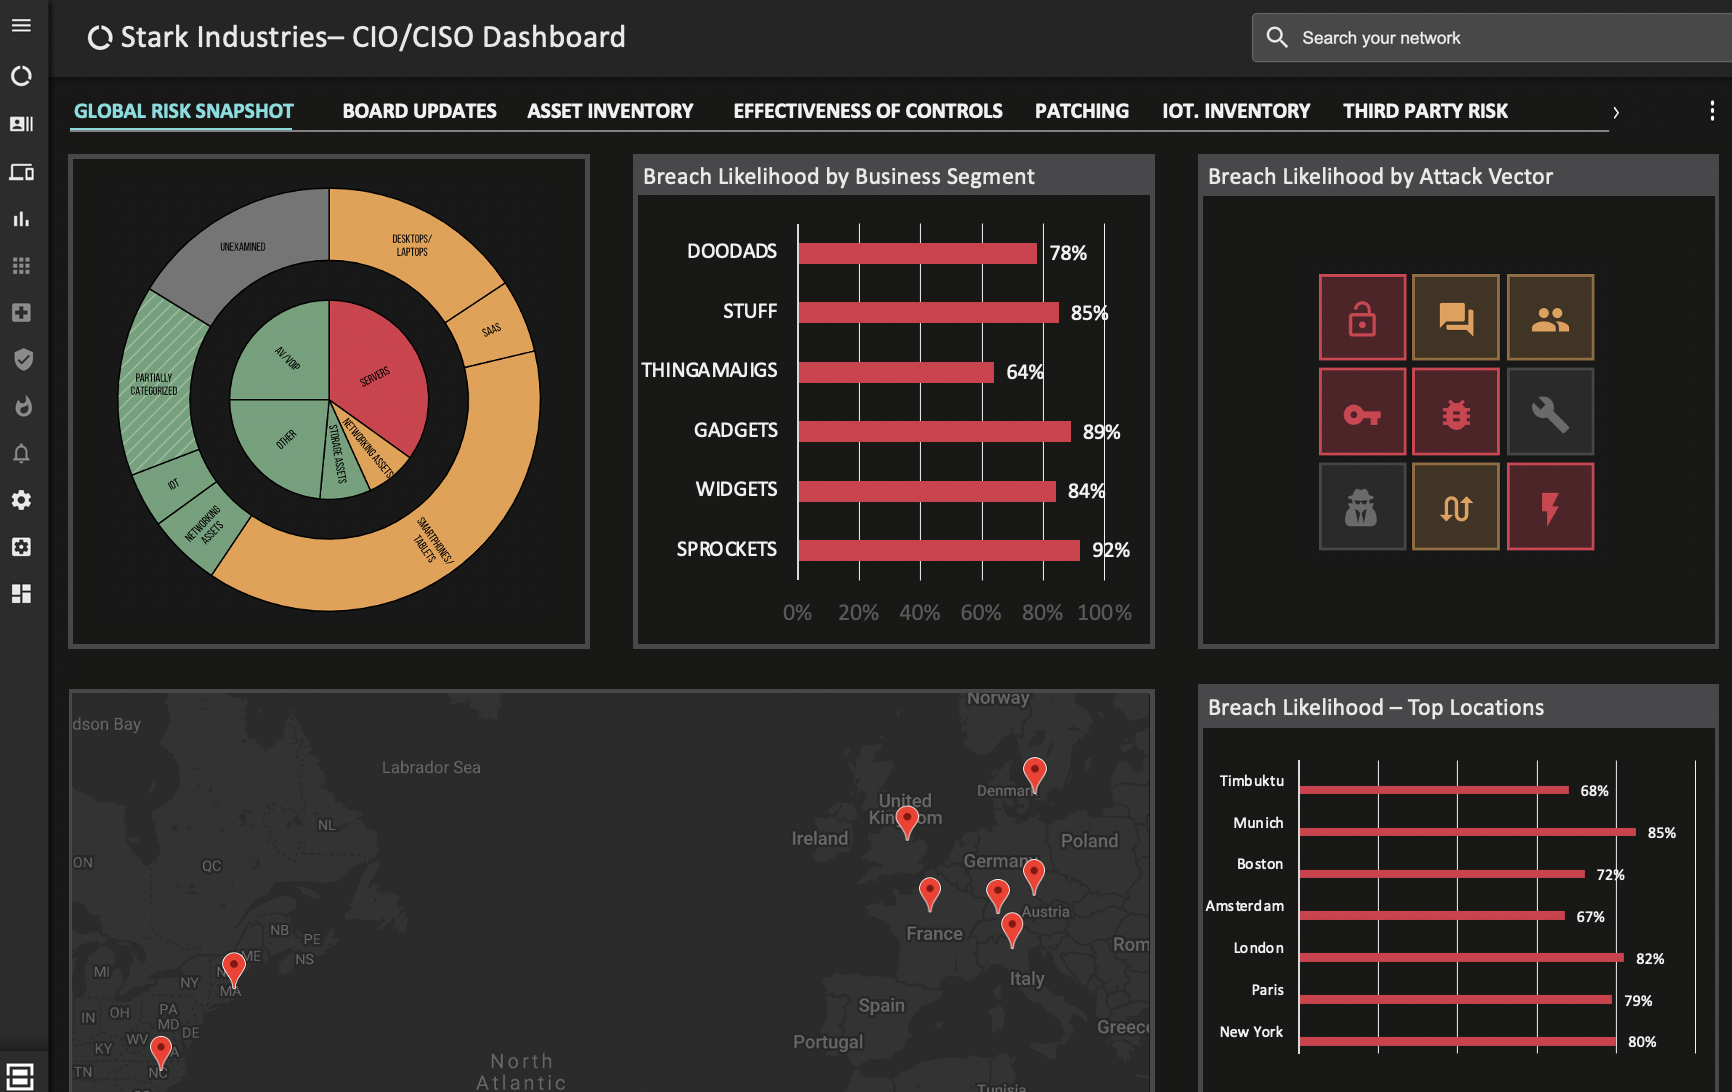This screenshot has height=1092, width=1732.
Task: Select the lightning bolt attack vector tile
Action: (1550, 507)
